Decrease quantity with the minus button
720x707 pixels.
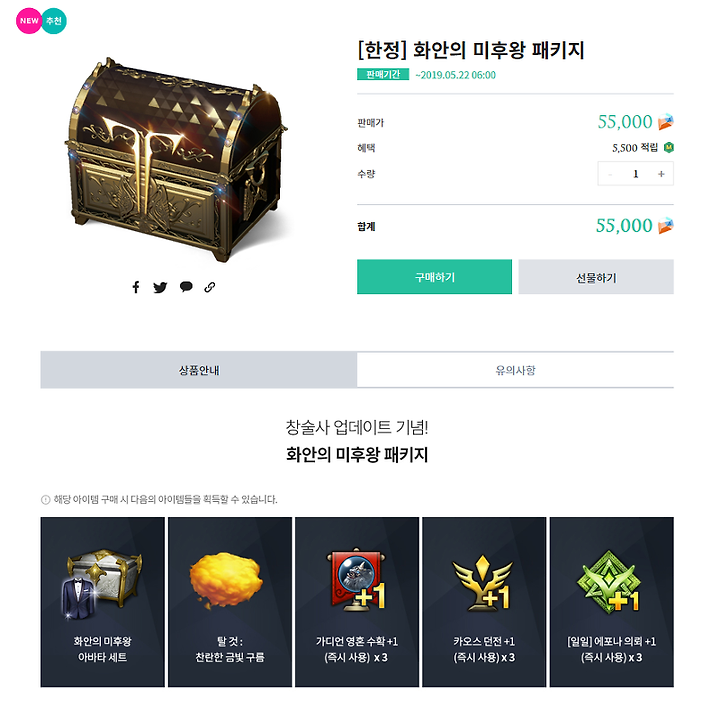(x=610, y=174)
